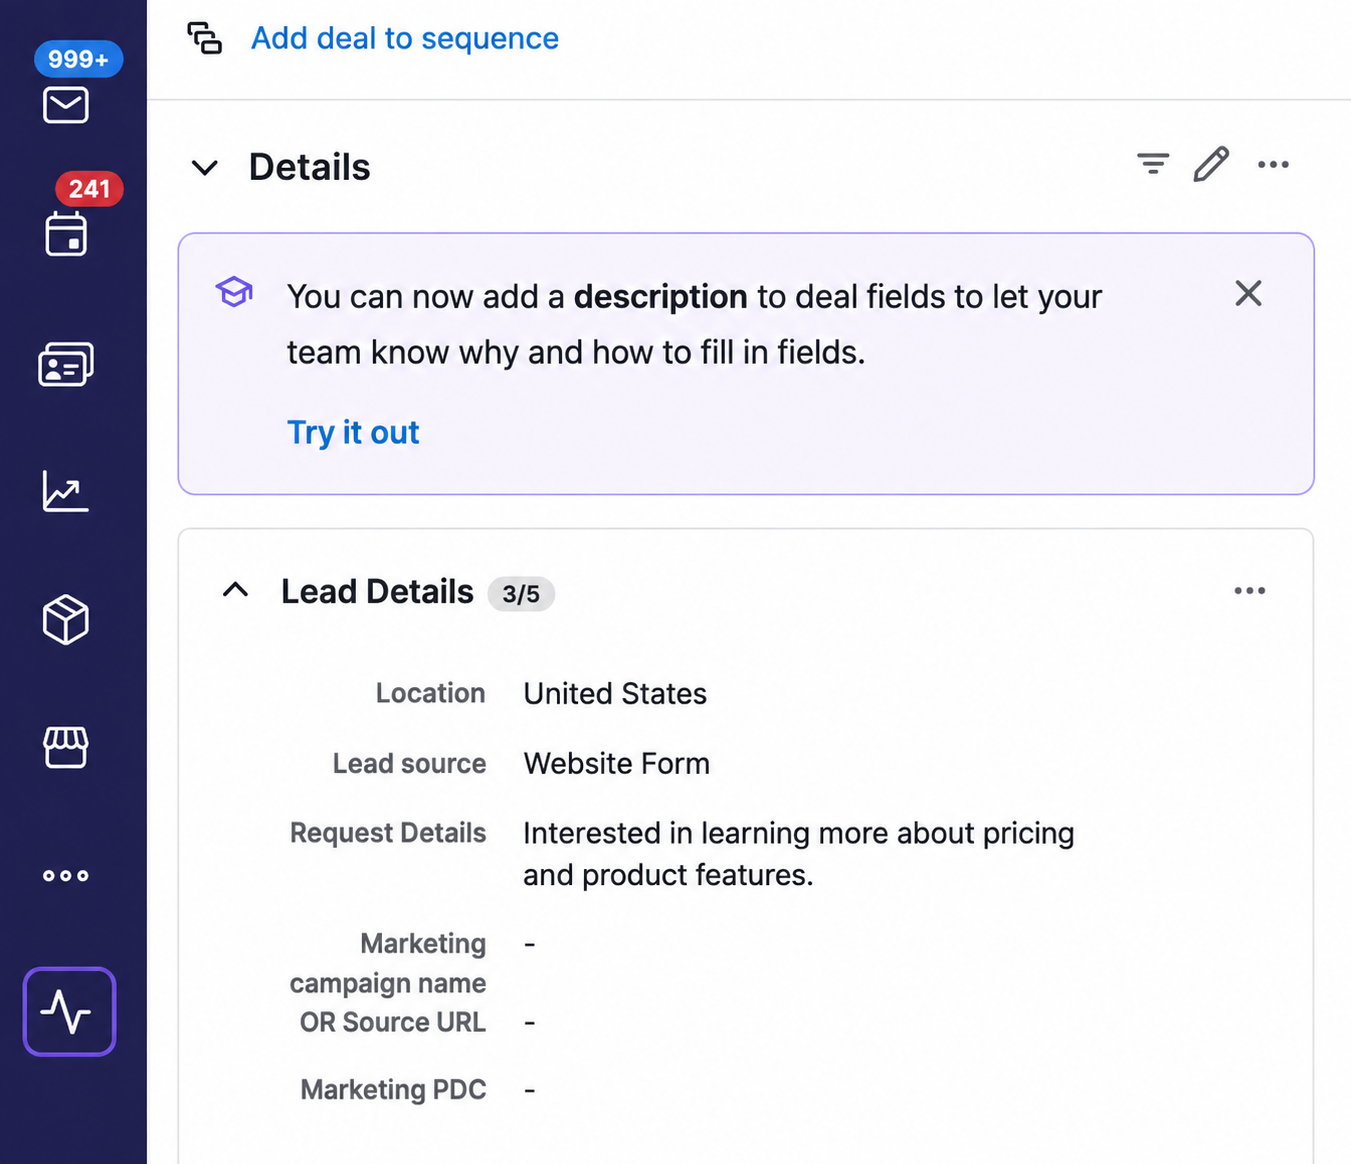Click the Request Details field label
The width and height of the screenshot is (1351, 1164).
tap(388, 833)
